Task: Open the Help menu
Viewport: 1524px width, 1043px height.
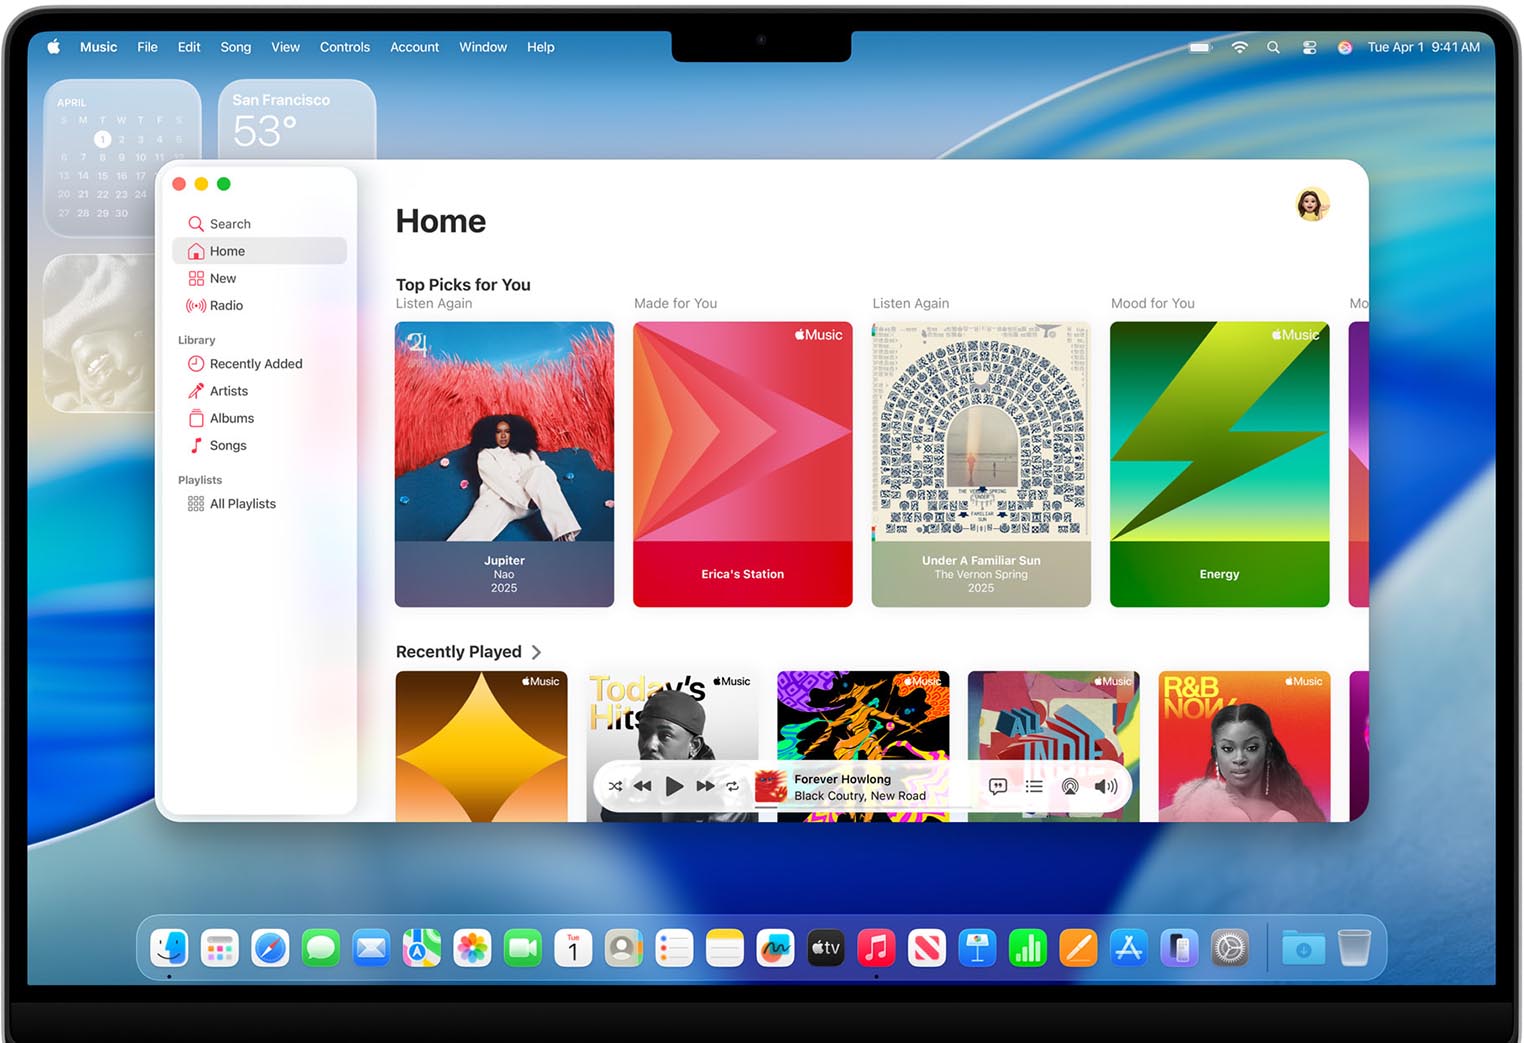Action: (x=540, y=47)
